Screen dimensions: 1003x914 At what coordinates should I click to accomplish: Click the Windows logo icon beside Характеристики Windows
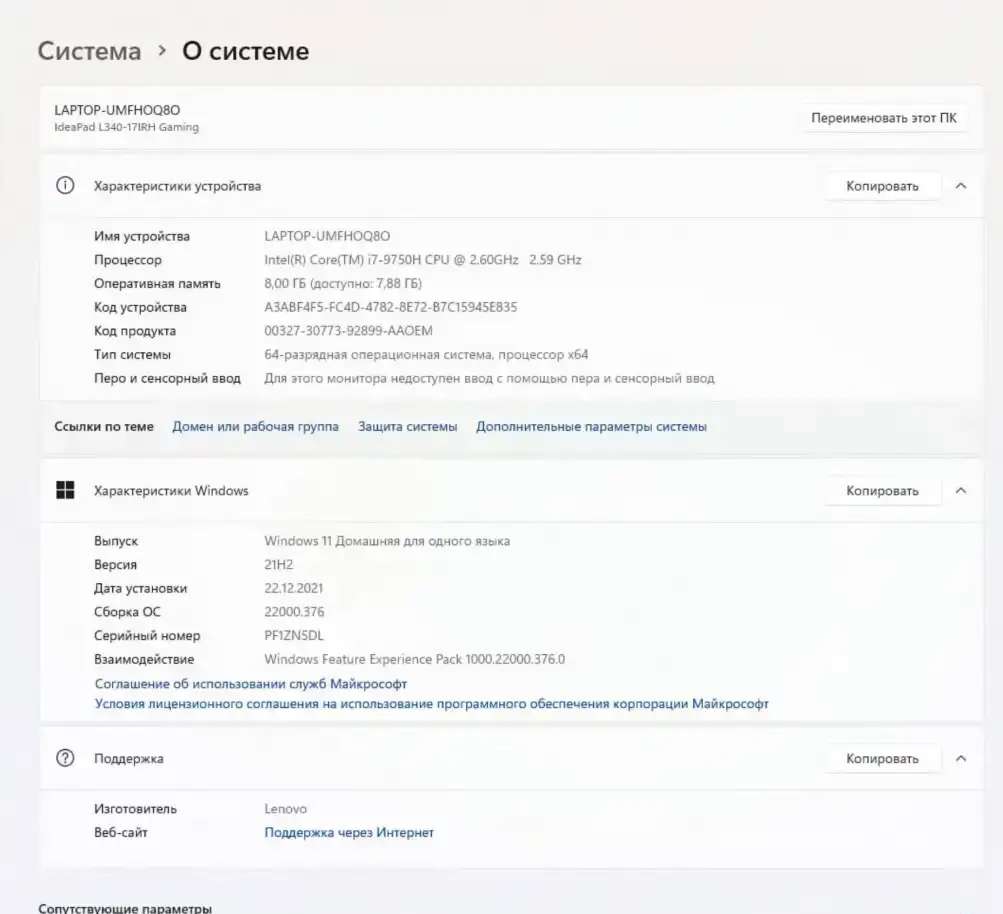tap(65, 491)
